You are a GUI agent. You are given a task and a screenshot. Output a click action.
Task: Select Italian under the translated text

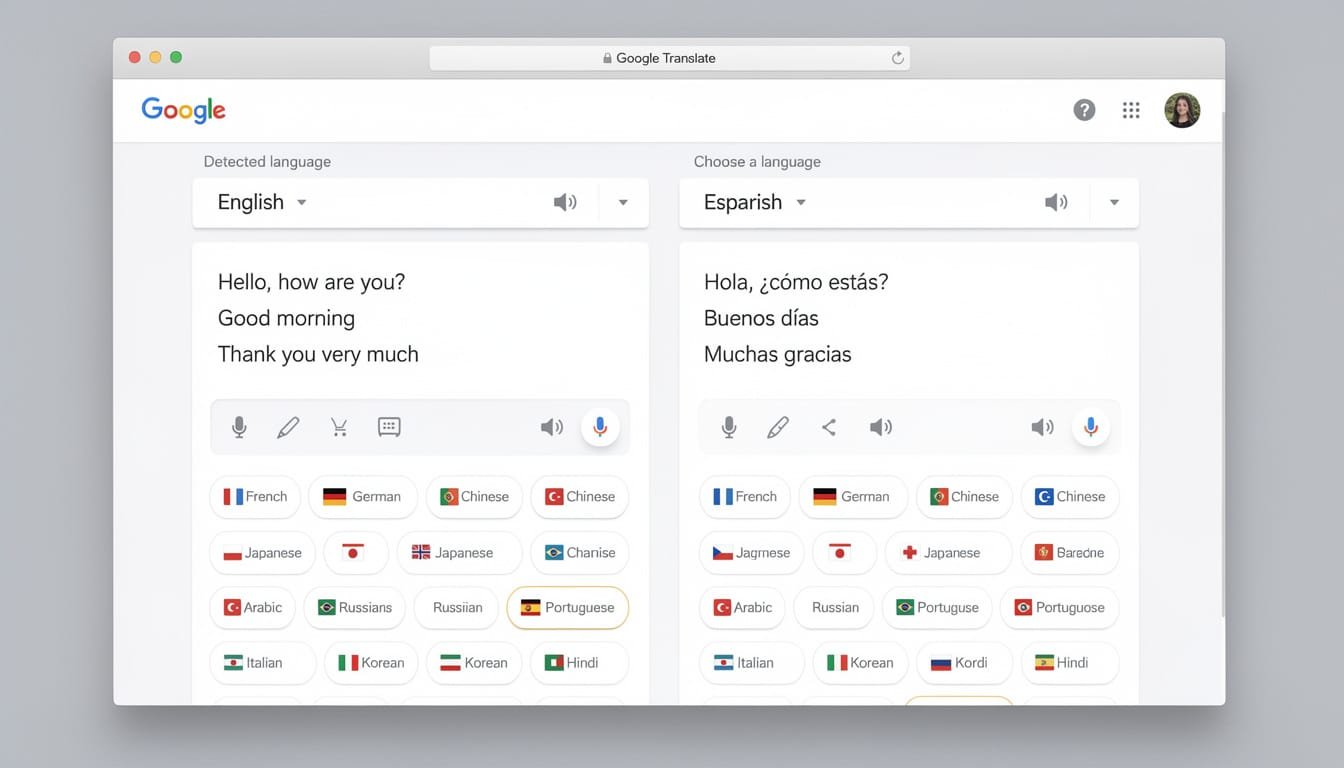click(751, 662)
